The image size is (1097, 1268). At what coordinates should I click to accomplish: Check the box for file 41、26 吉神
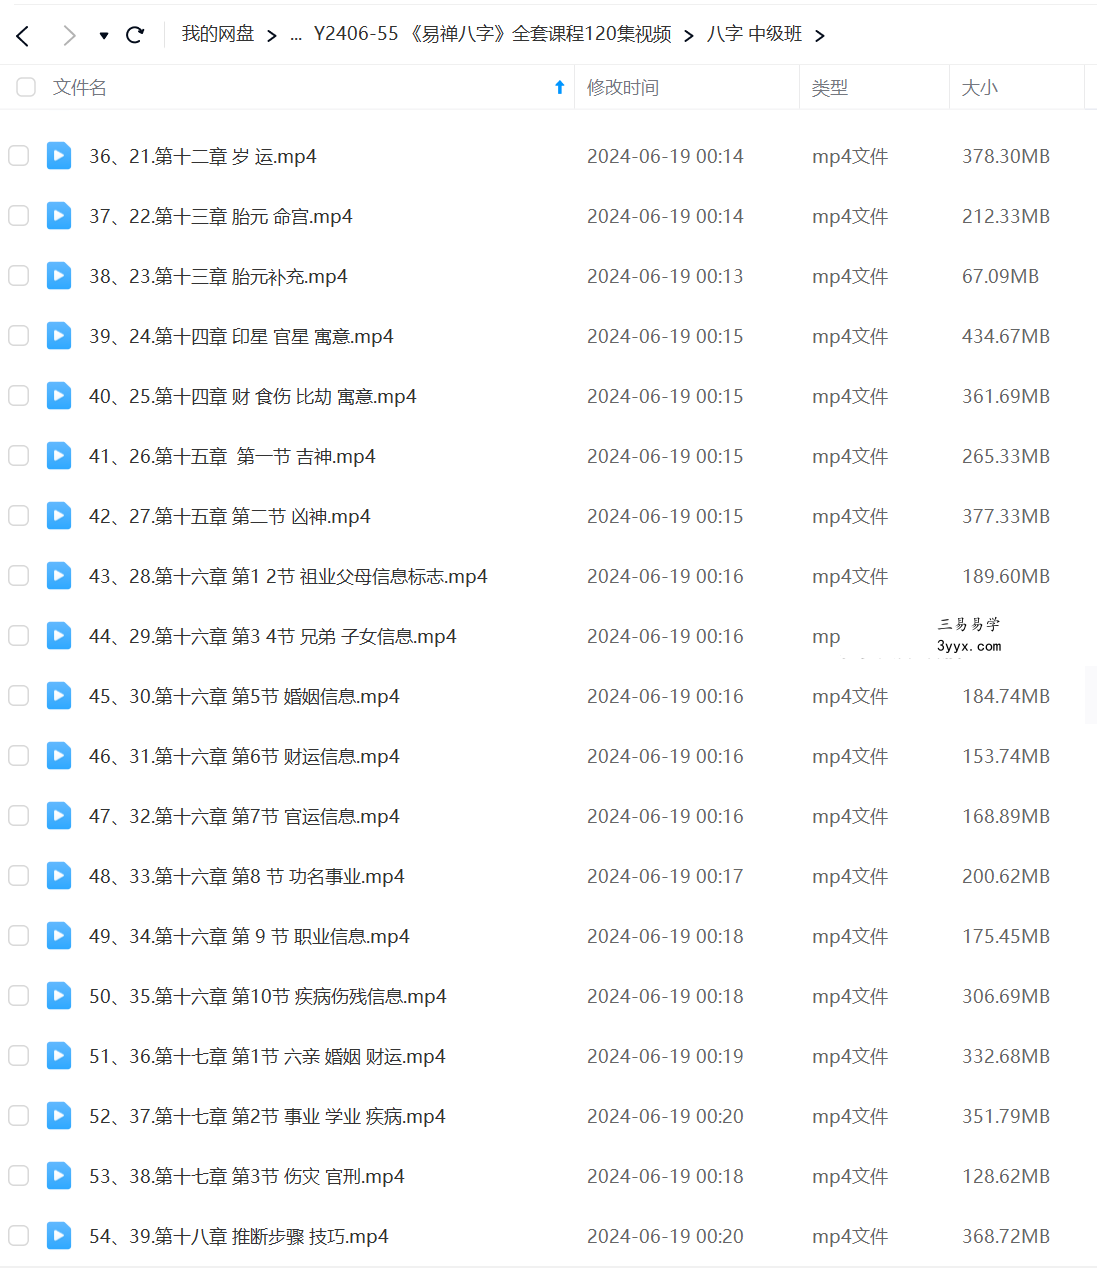tap(19, 456)
